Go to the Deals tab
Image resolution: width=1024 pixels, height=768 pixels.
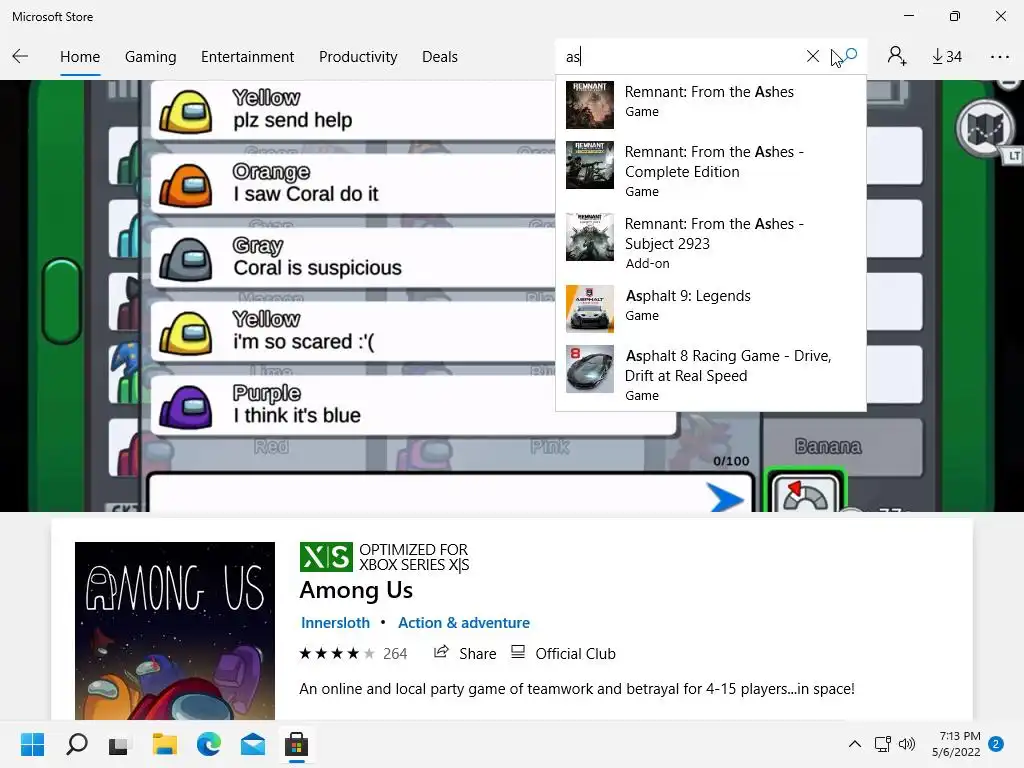click(x=440, y=57)
